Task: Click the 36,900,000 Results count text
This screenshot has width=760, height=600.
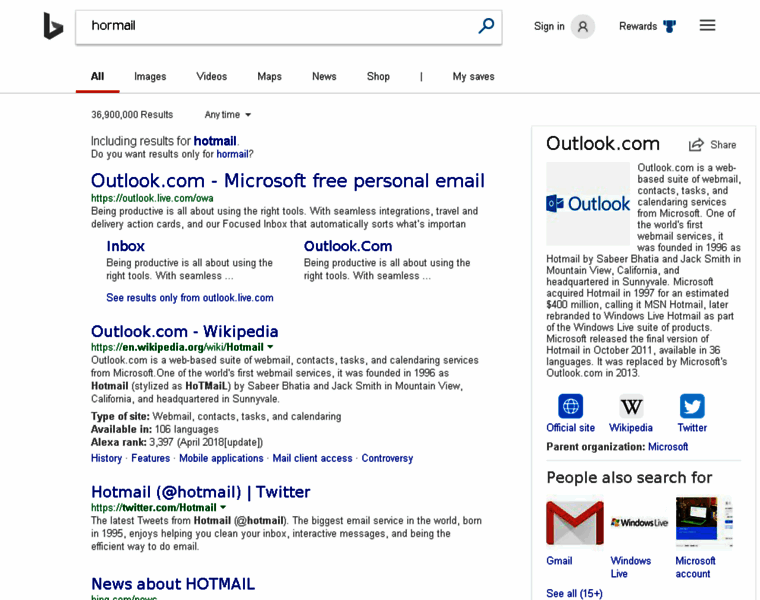Action: (132, 115)
